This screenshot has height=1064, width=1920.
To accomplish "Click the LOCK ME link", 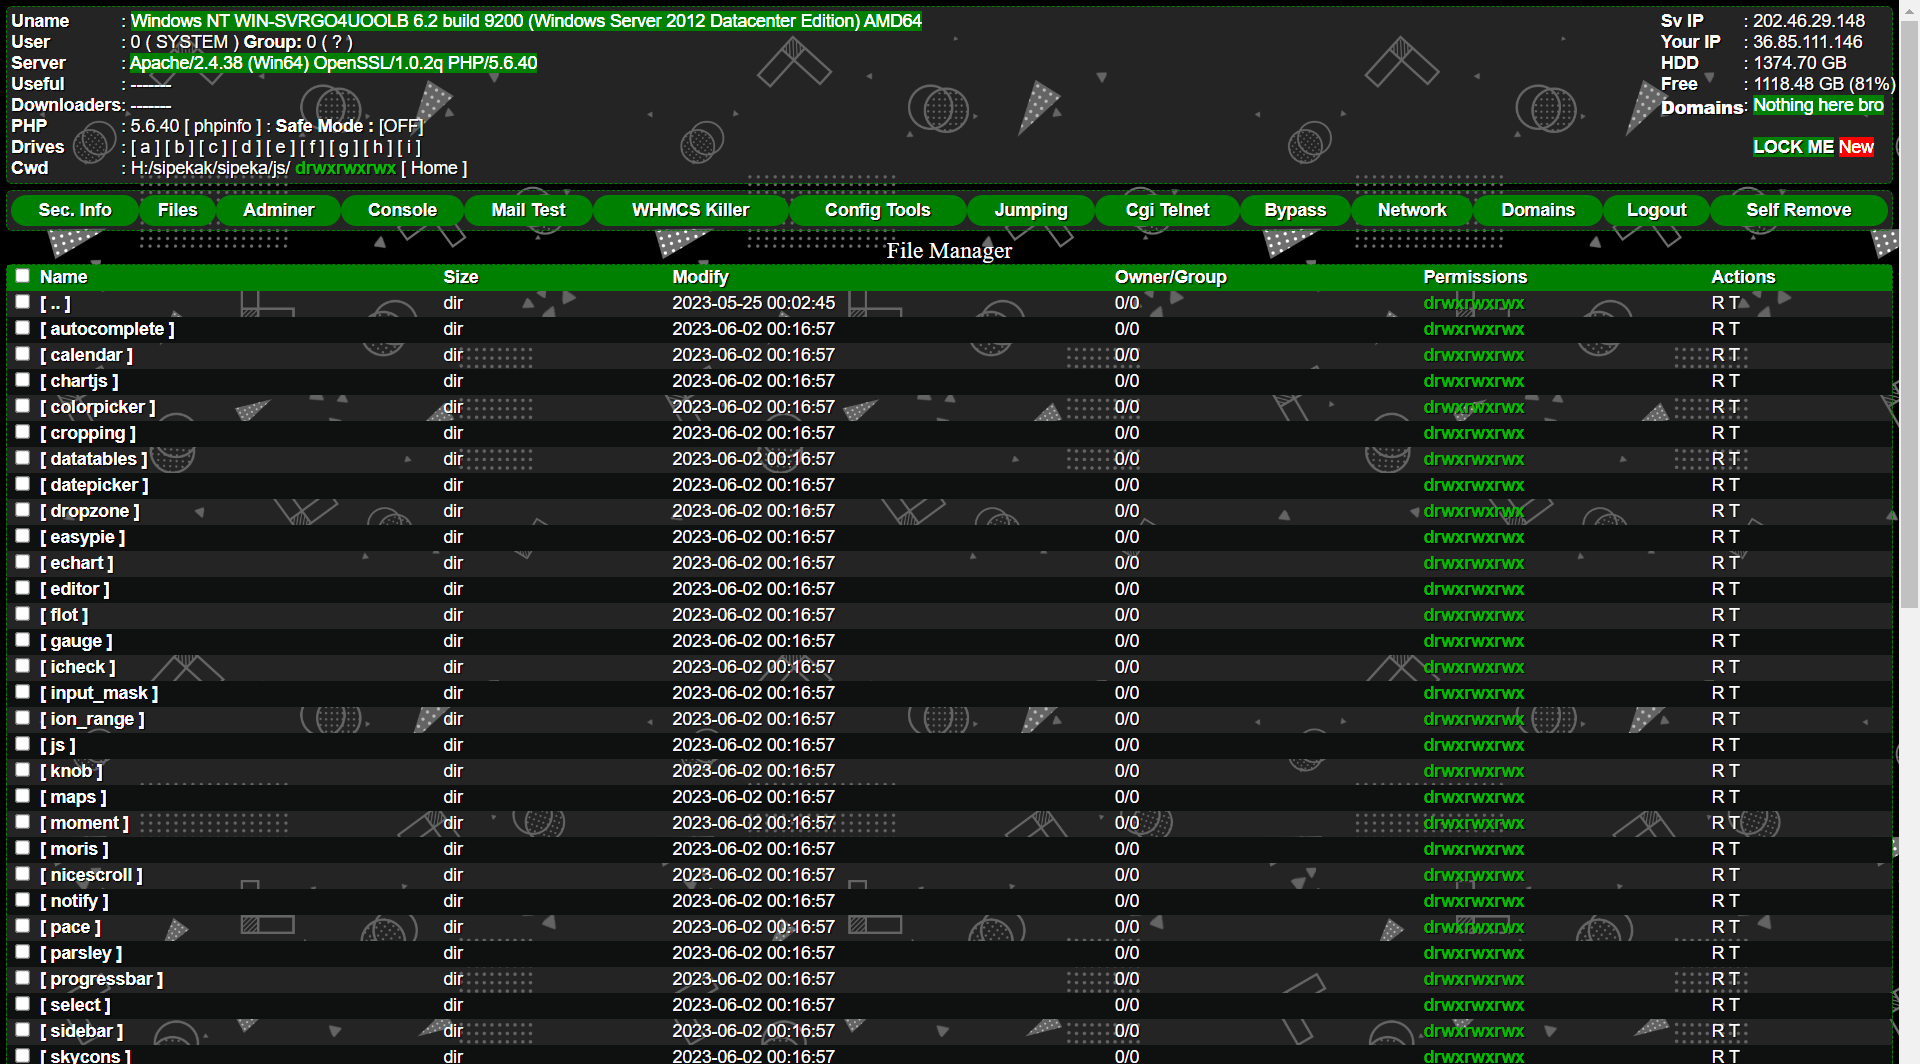I will point(1793,147).
